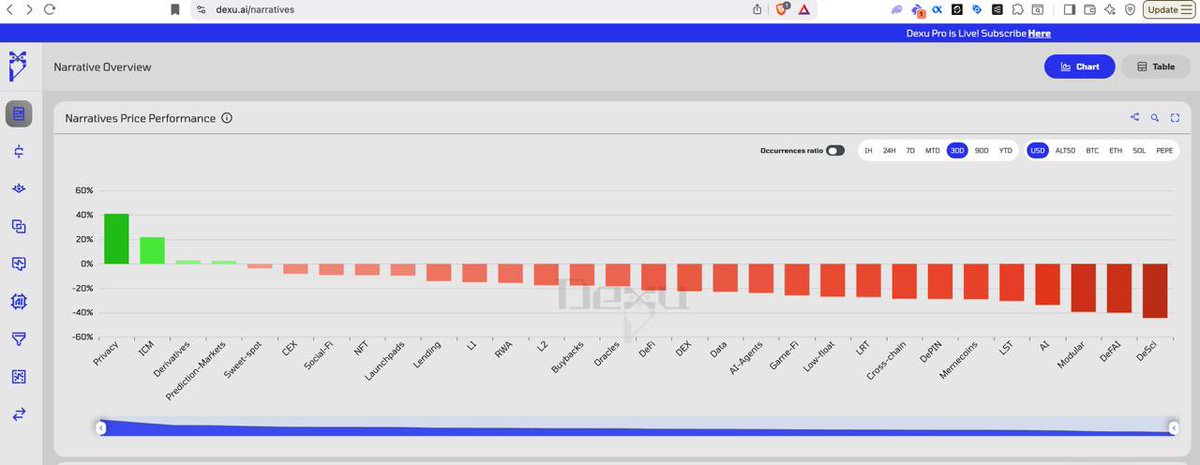
Task: Select the 24H timeframe option
Action: point(889,151)
